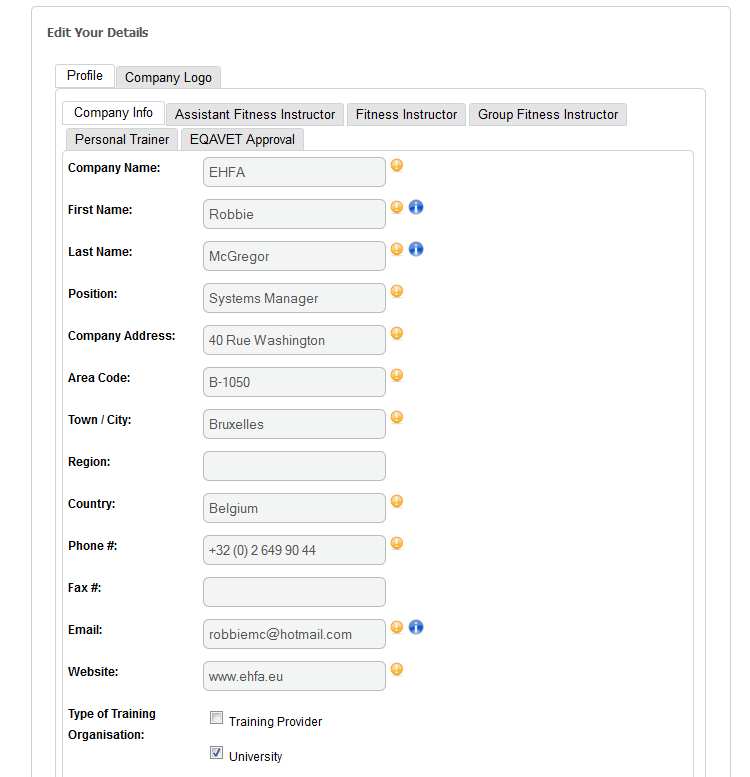
Task: Click into the empty Region field
Action: [294, 466]
